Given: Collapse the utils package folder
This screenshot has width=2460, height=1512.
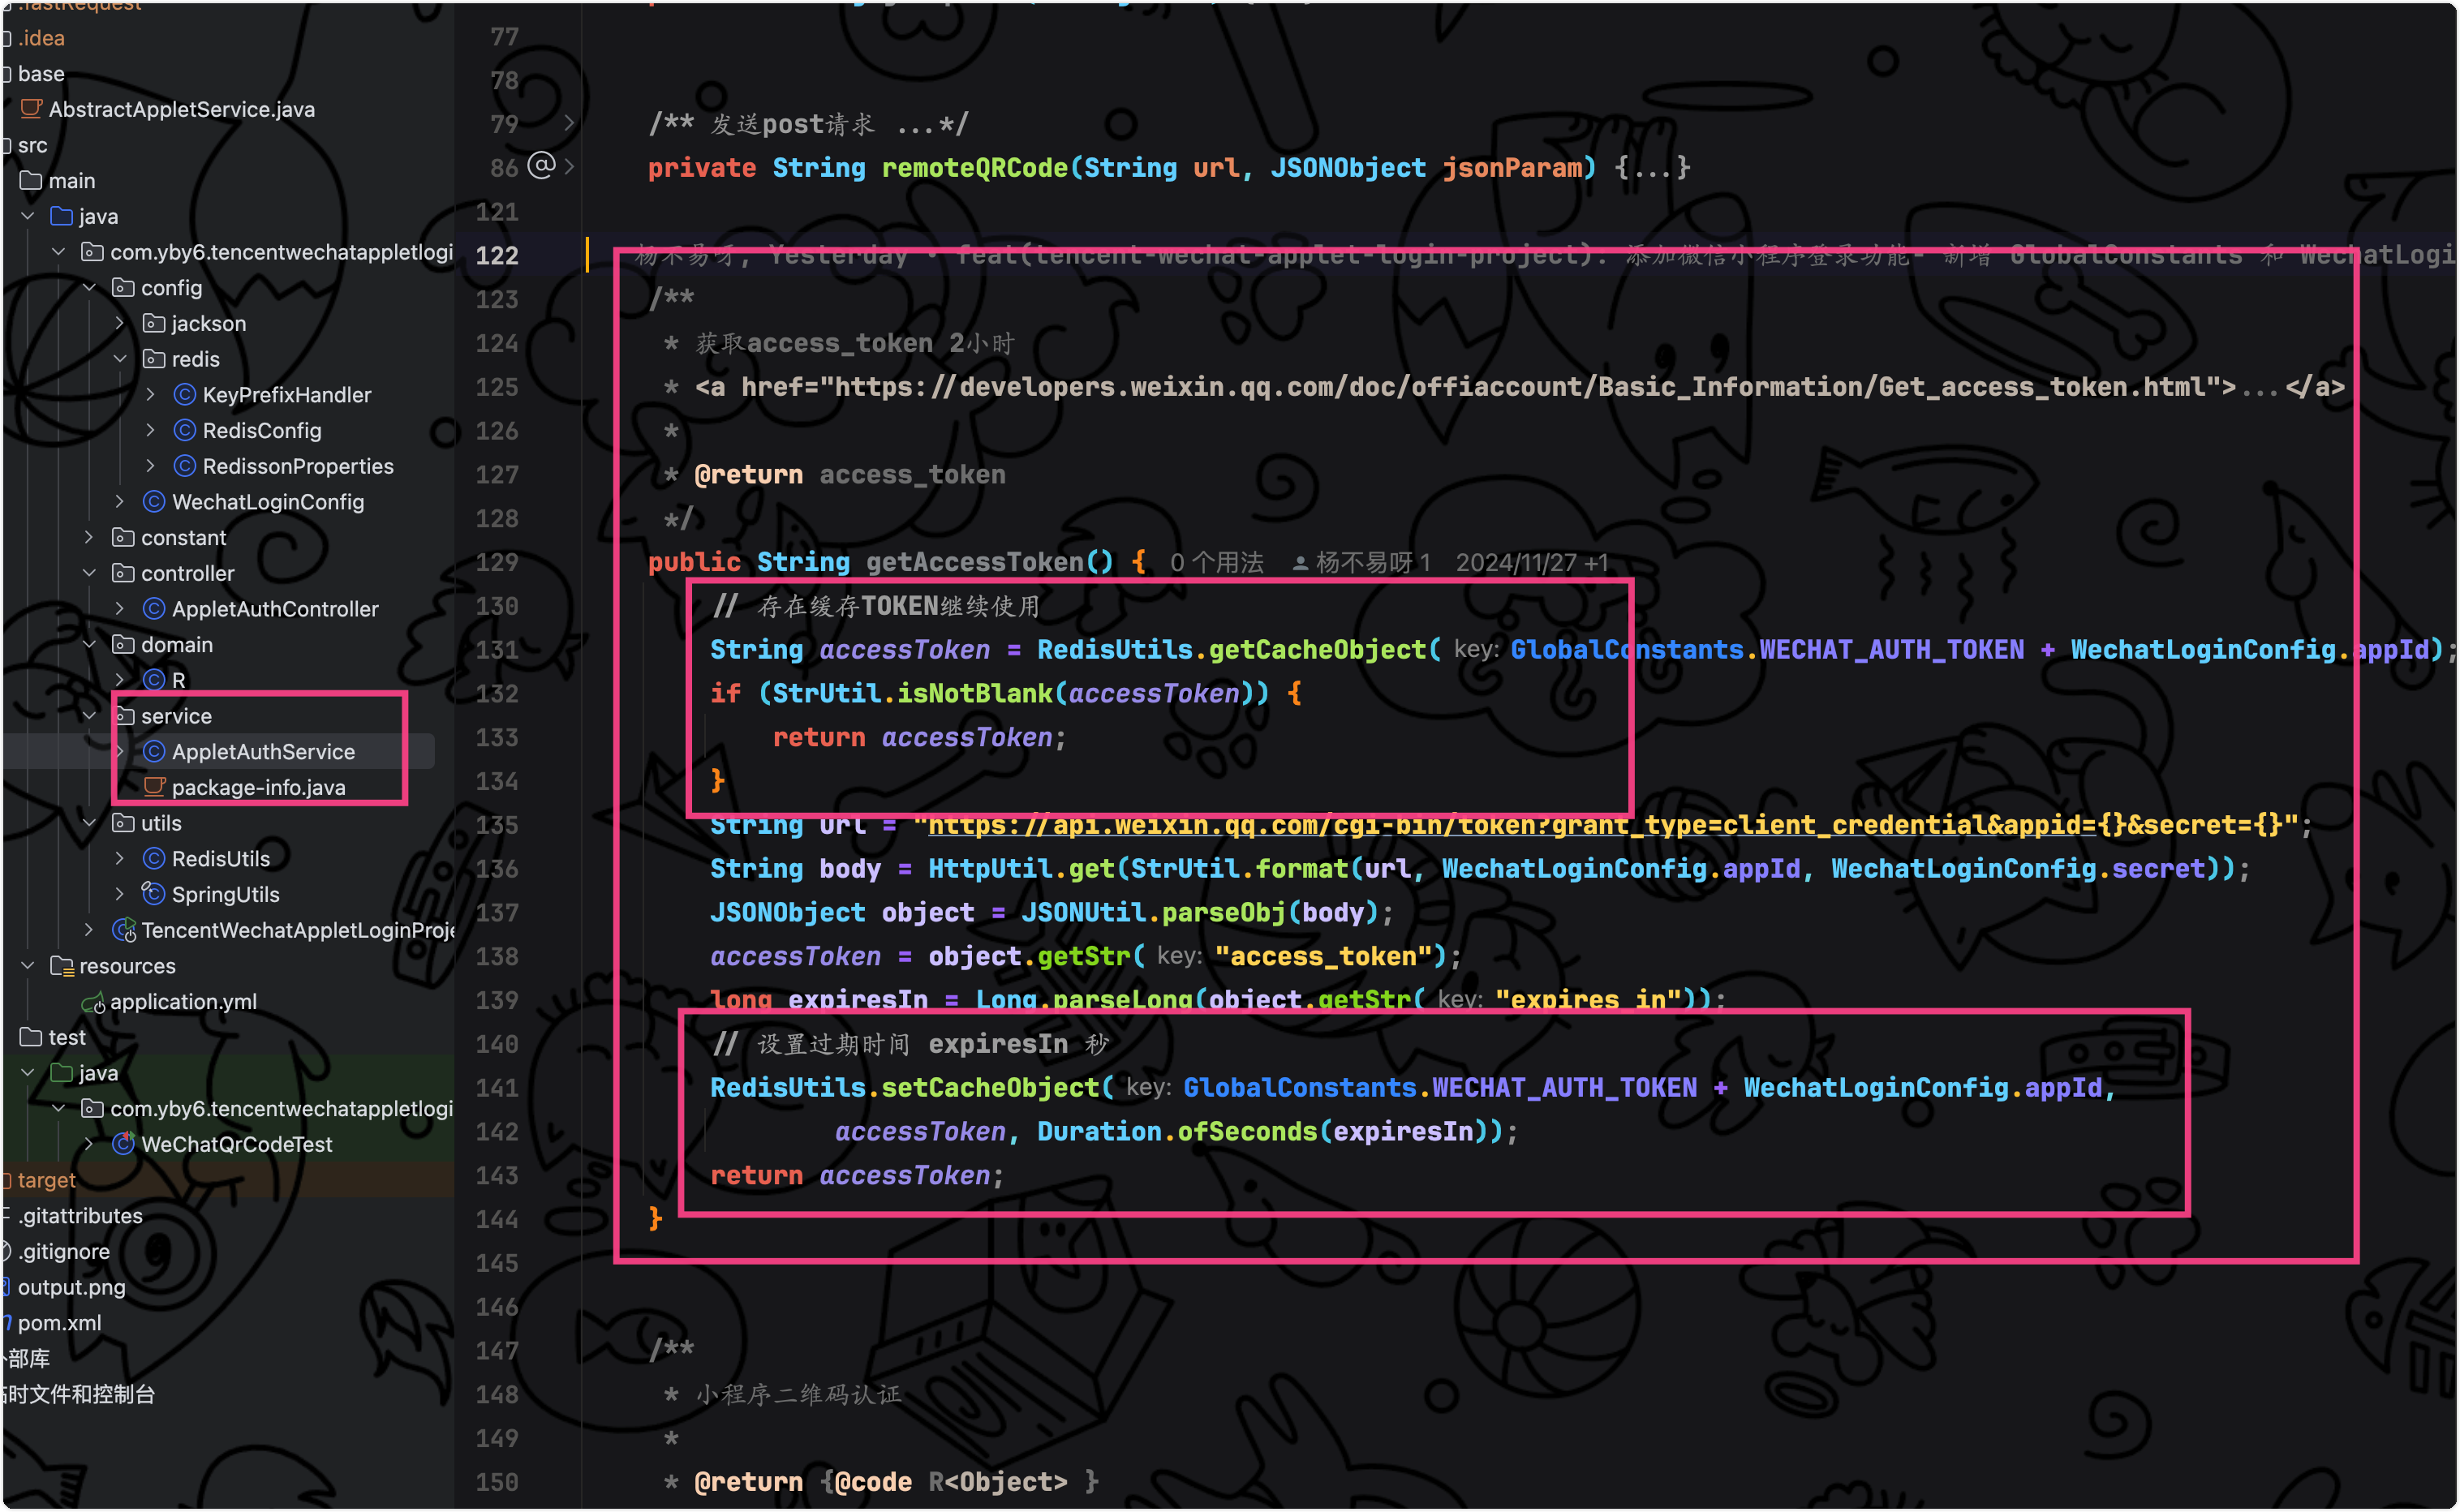Looking at the screenshot, I should [89, 823].
